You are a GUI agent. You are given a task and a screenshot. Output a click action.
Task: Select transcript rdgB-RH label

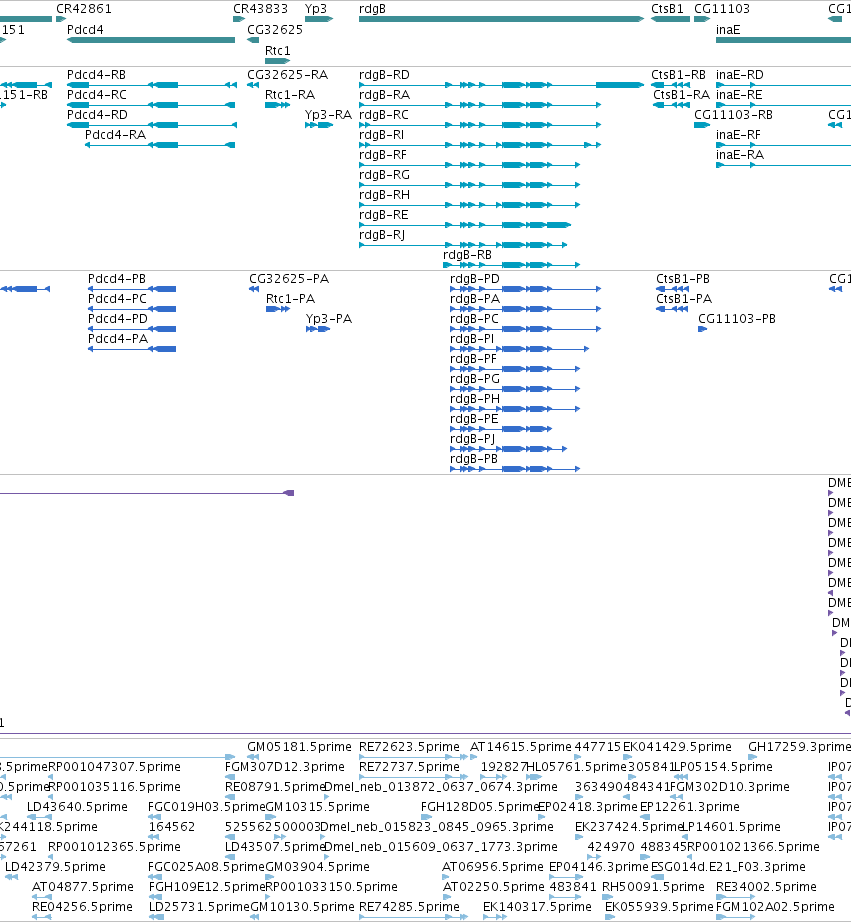tap(385, 195)
